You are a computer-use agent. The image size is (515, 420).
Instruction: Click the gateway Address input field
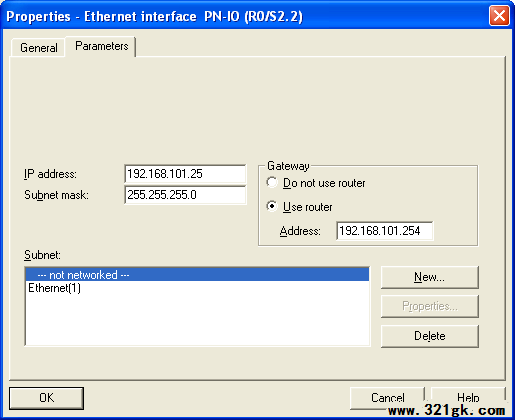pyautogui.click(x=385, y=231)
